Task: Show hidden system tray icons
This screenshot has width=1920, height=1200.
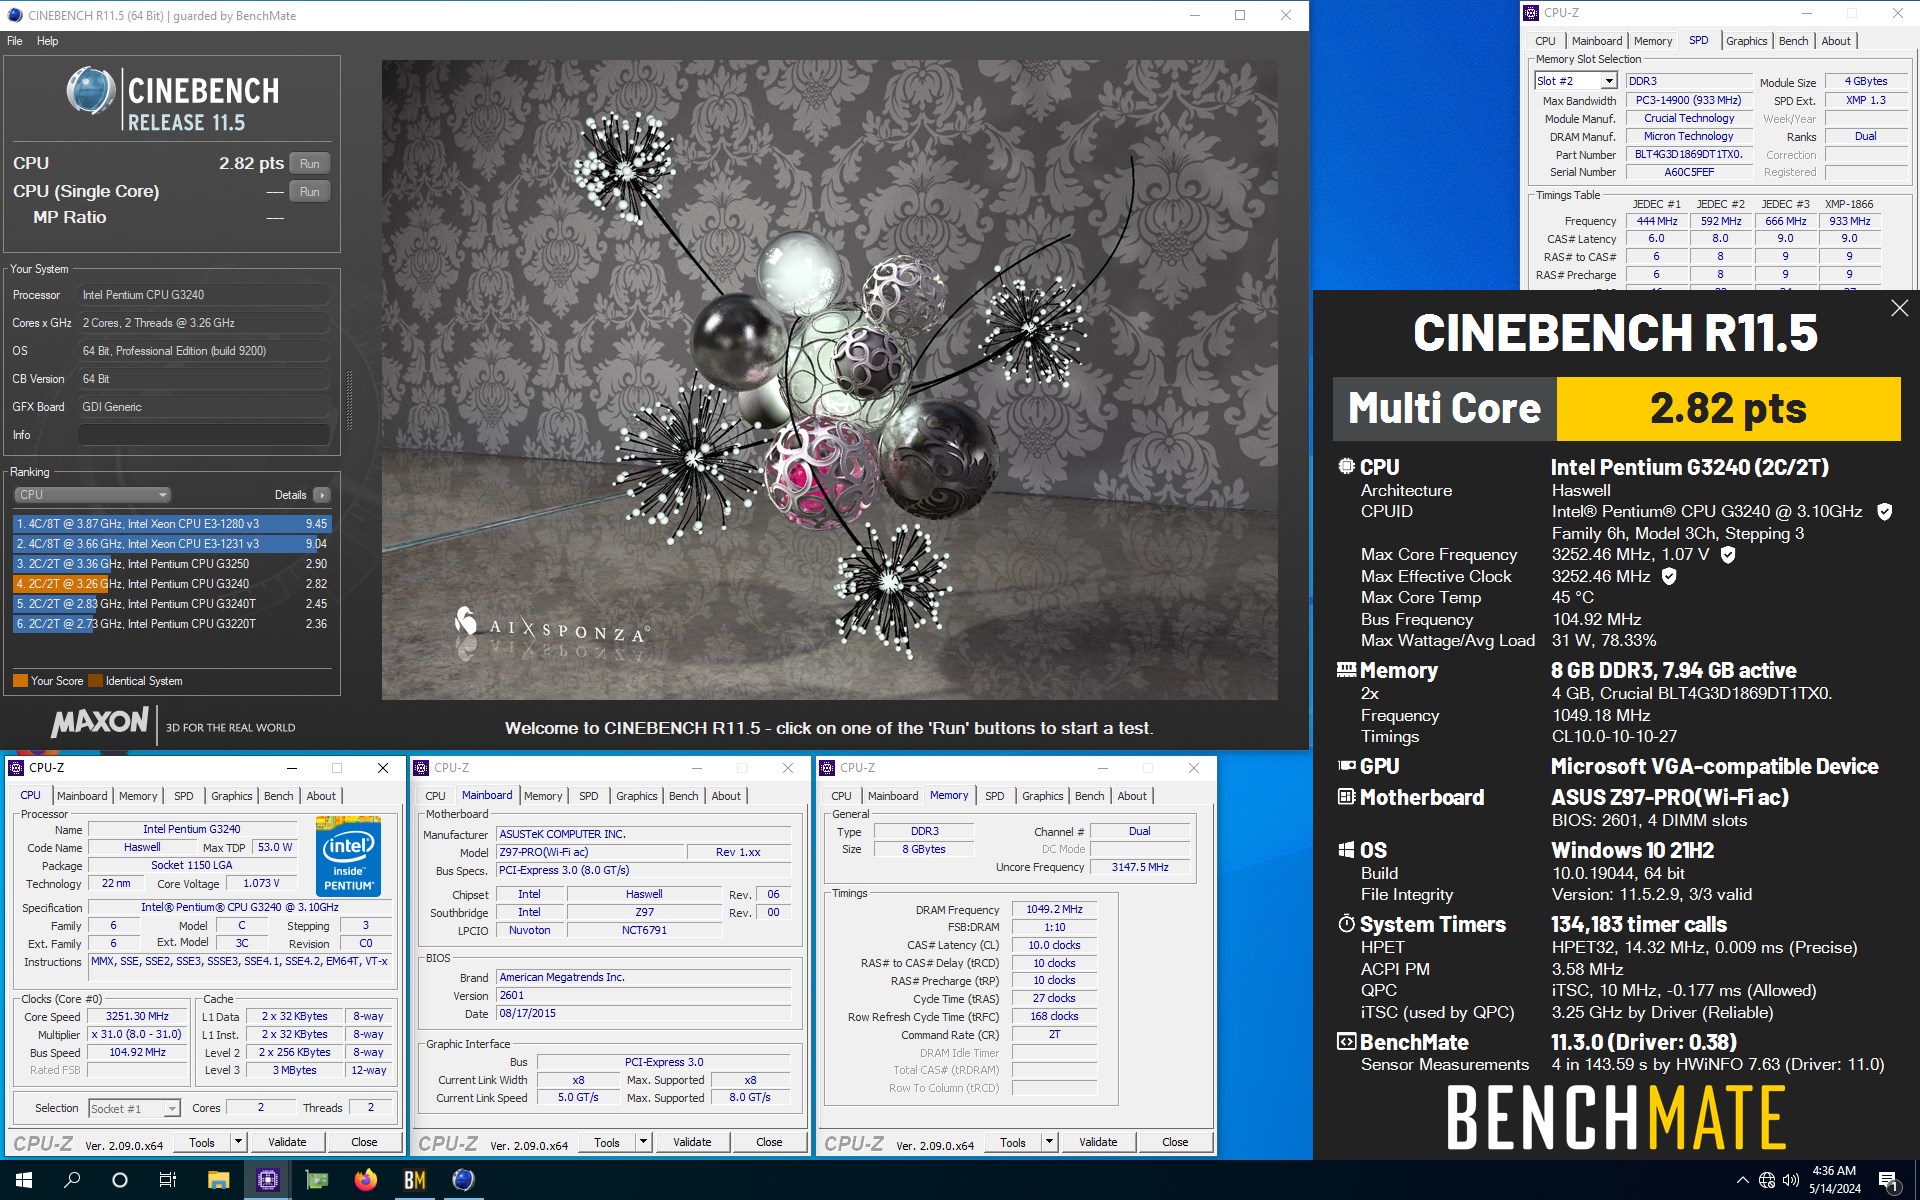Action: click(x=1743, y=1180)
